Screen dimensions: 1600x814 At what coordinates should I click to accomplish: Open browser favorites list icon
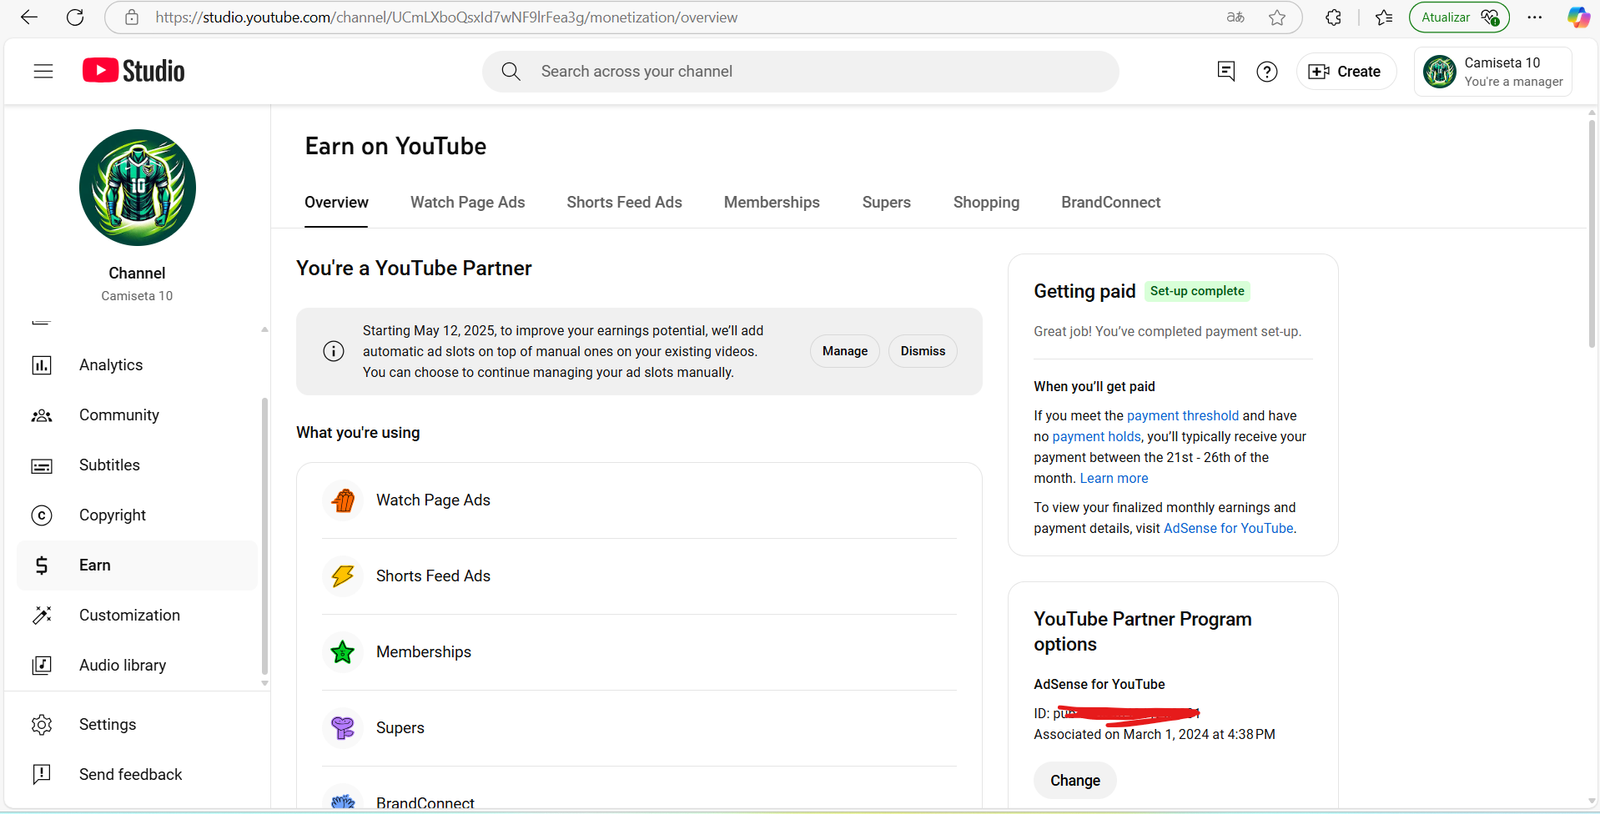click(x=1384, y=17)
